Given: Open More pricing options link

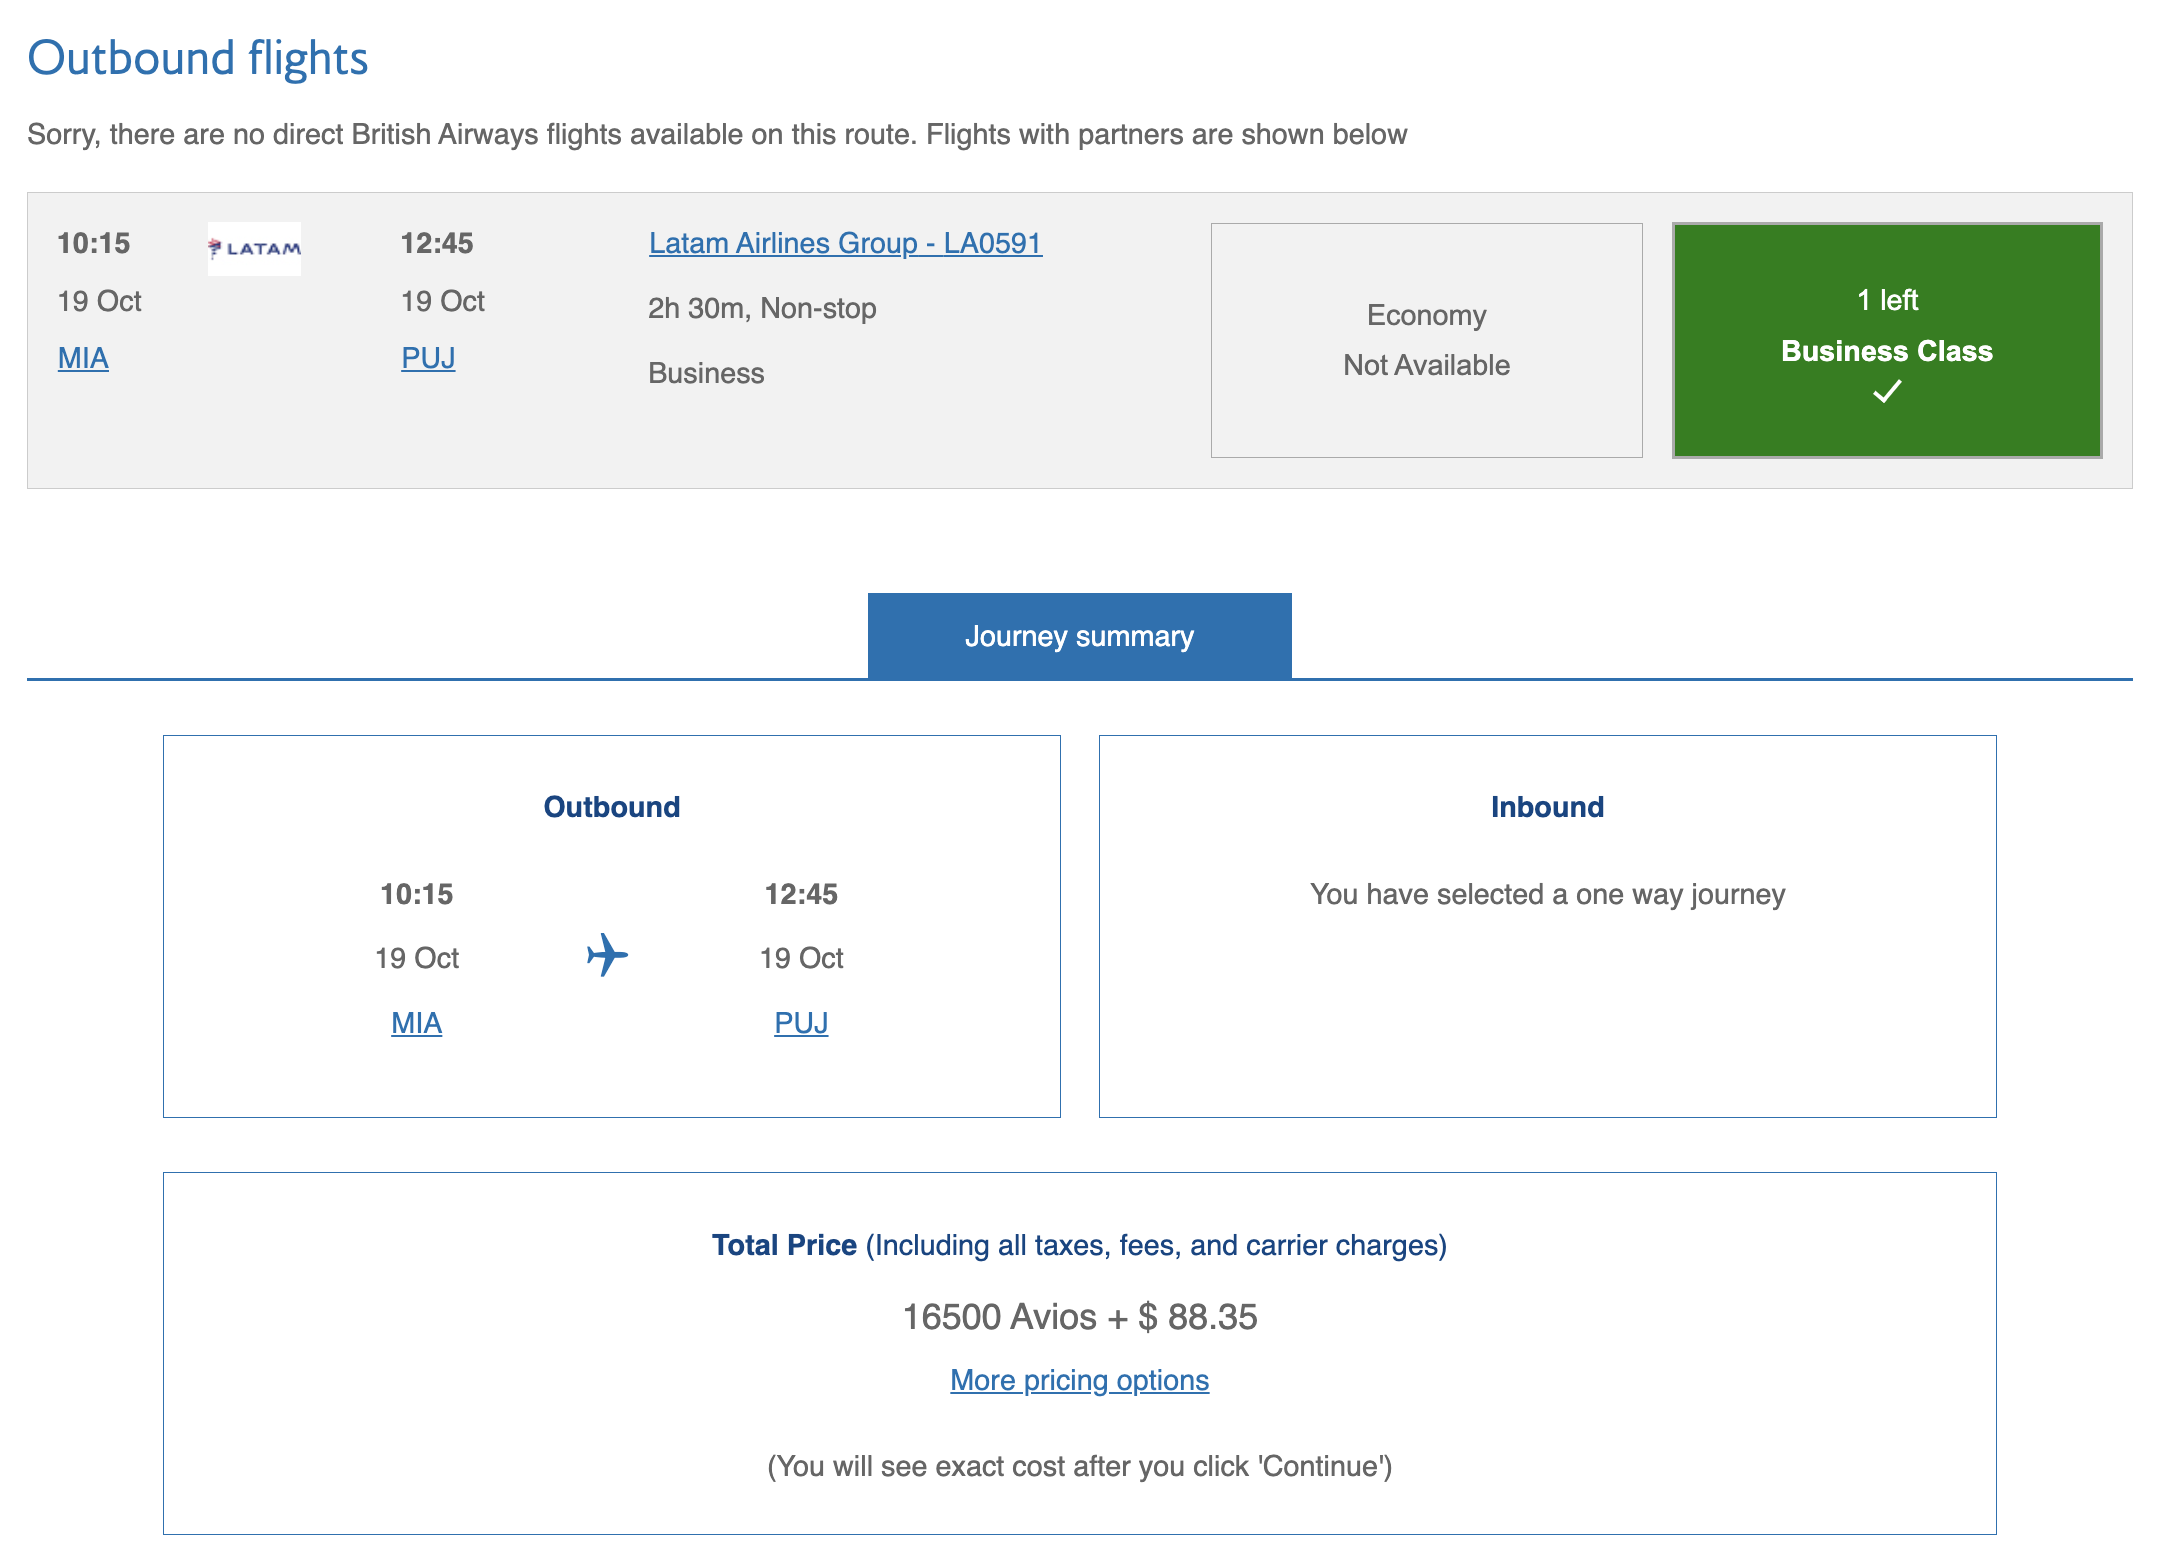Looking at the screenshot, I should (x=1079, y=1380).
